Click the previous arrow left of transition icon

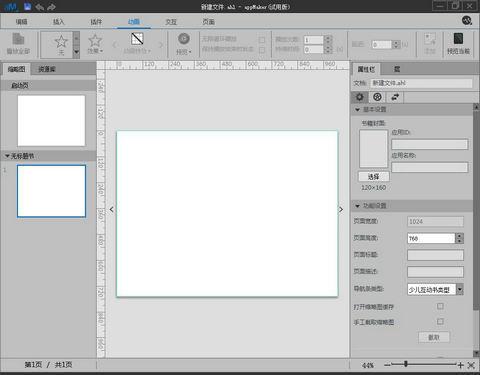[114, 45]
